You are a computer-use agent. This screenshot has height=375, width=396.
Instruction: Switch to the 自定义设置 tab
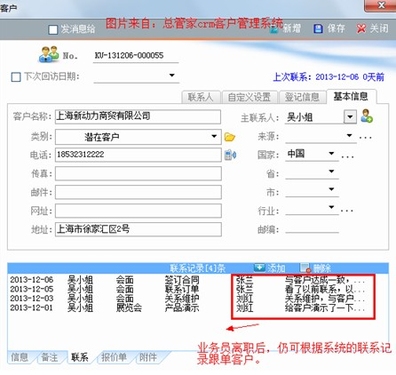pos(249,97)
